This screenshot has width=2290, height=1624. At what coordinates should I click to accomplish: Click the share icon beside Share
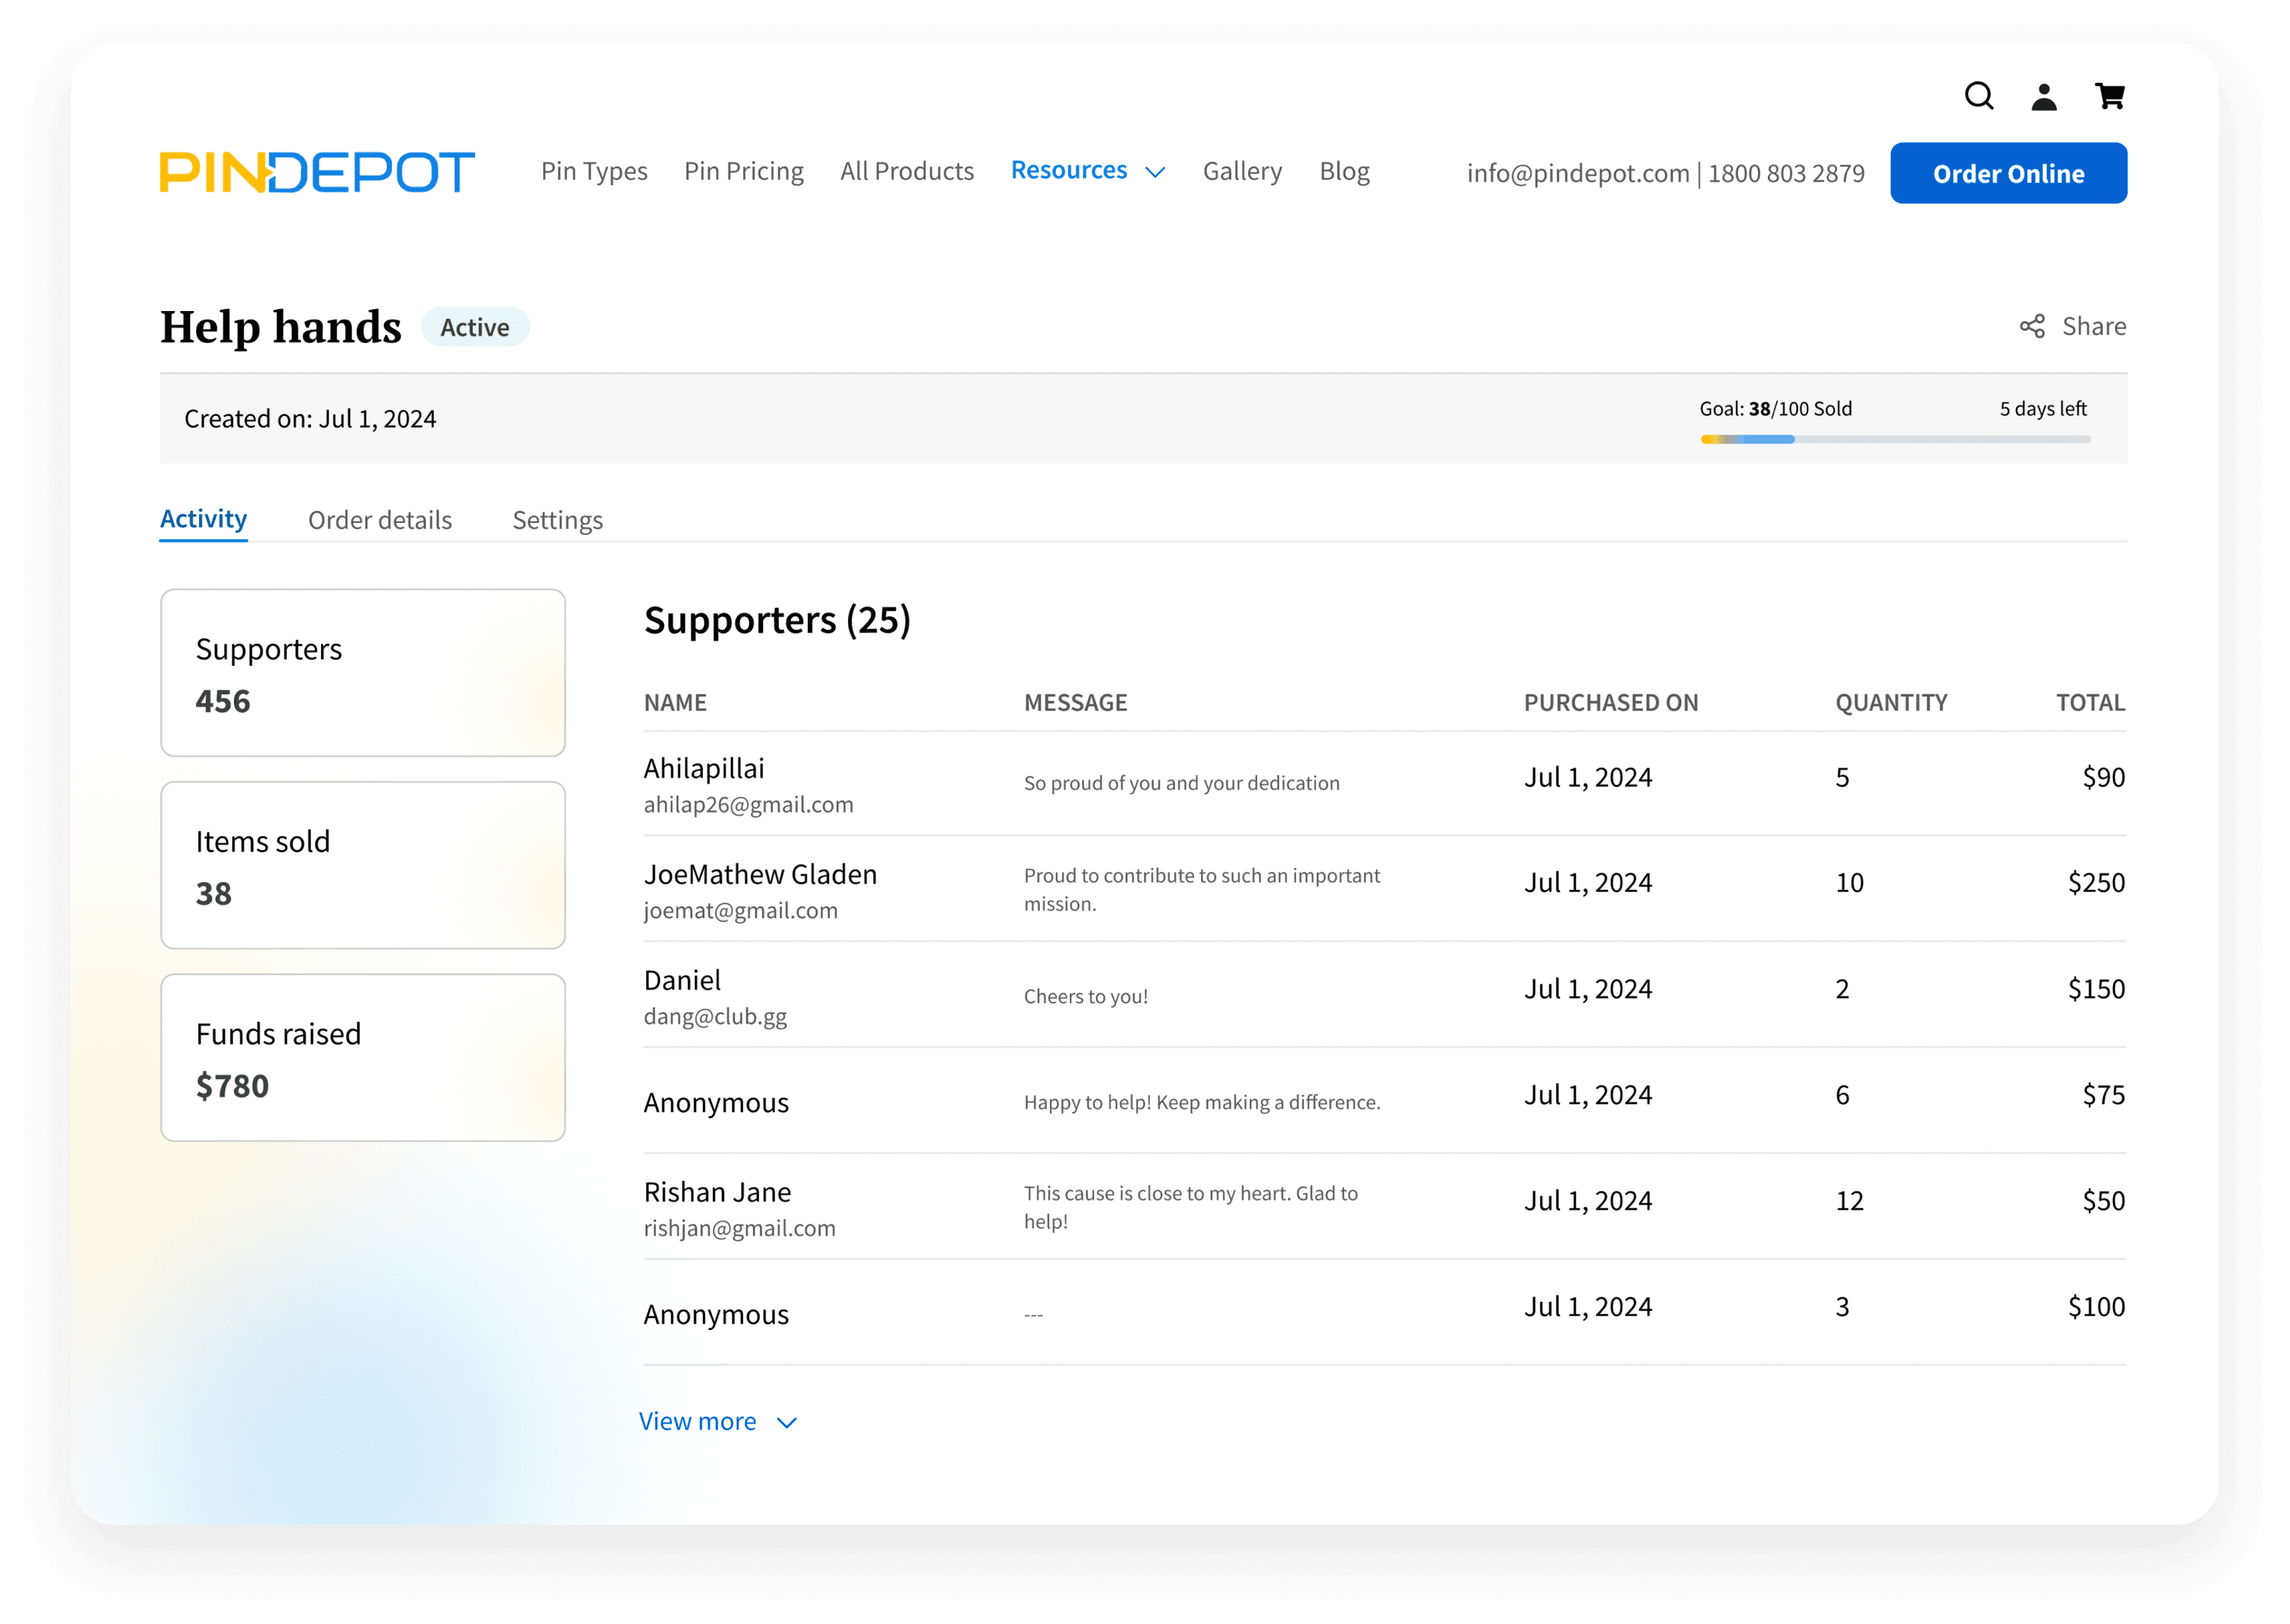(2032, 326)
